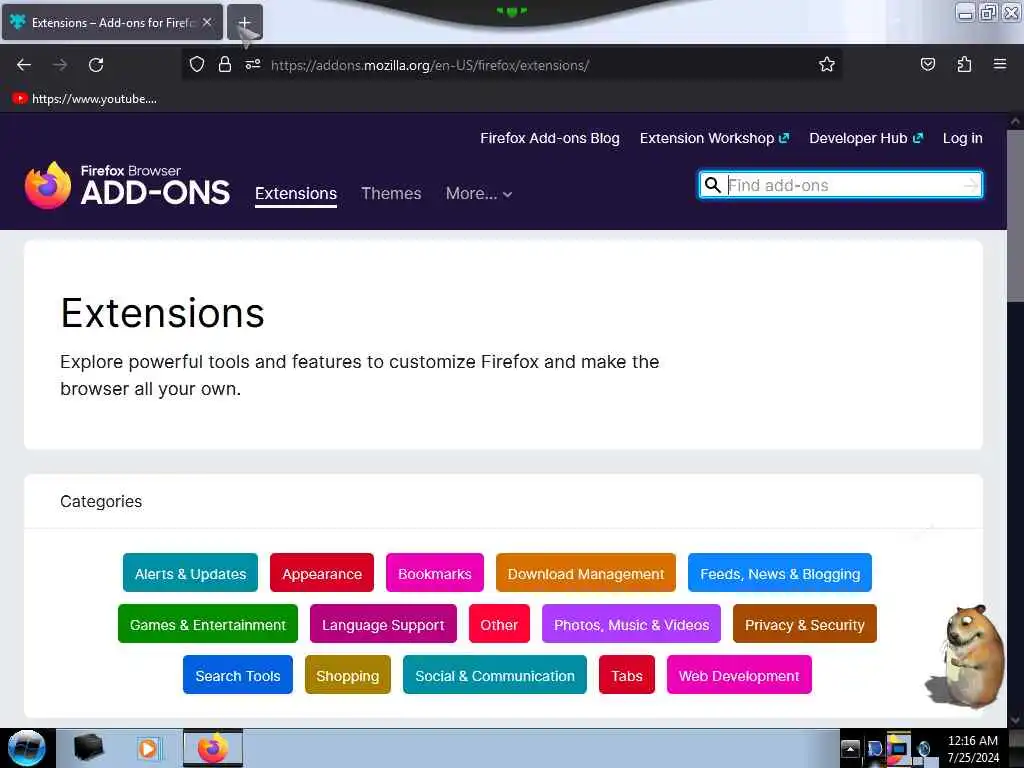The height and width of the screenshot is (768, 1024).
Task: Open the Download Management category
Action: tap(586, 573)
